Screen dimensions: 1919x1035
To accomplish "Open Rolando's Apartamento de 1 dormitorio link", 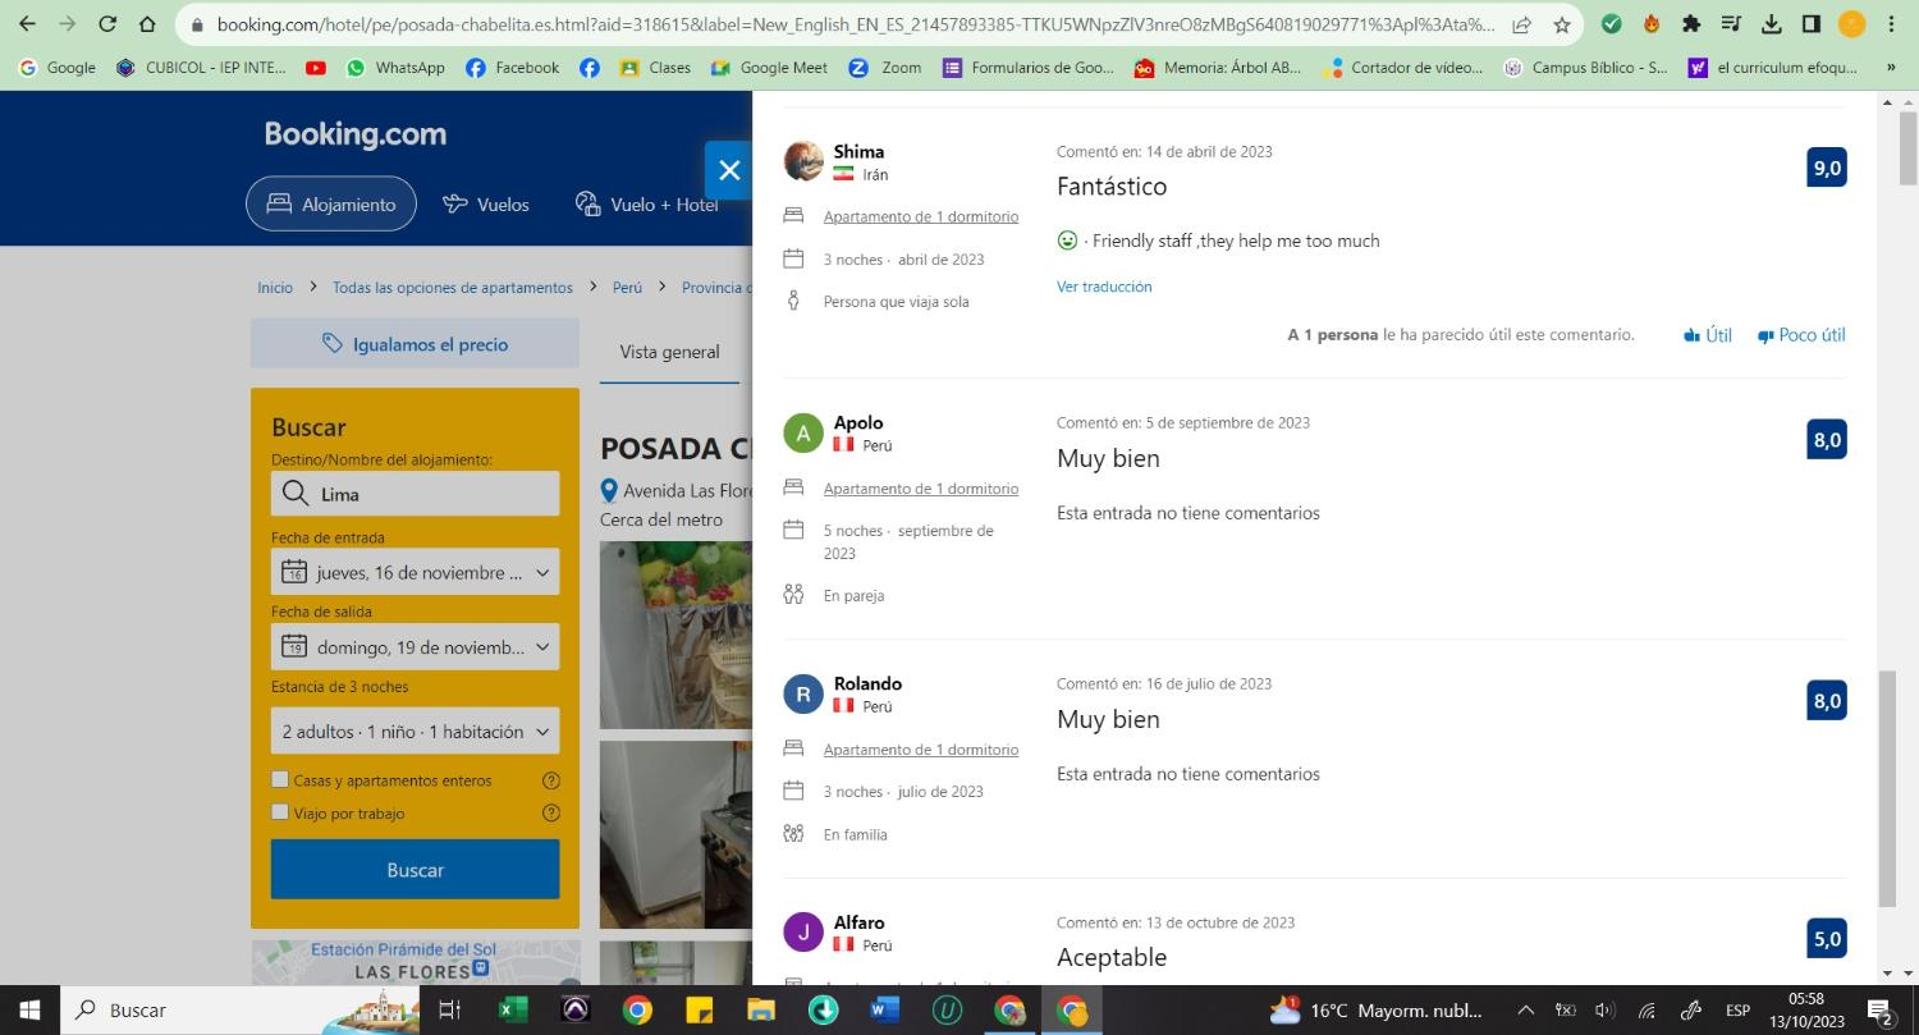I will pyautogui.click(x=920, y=749).
